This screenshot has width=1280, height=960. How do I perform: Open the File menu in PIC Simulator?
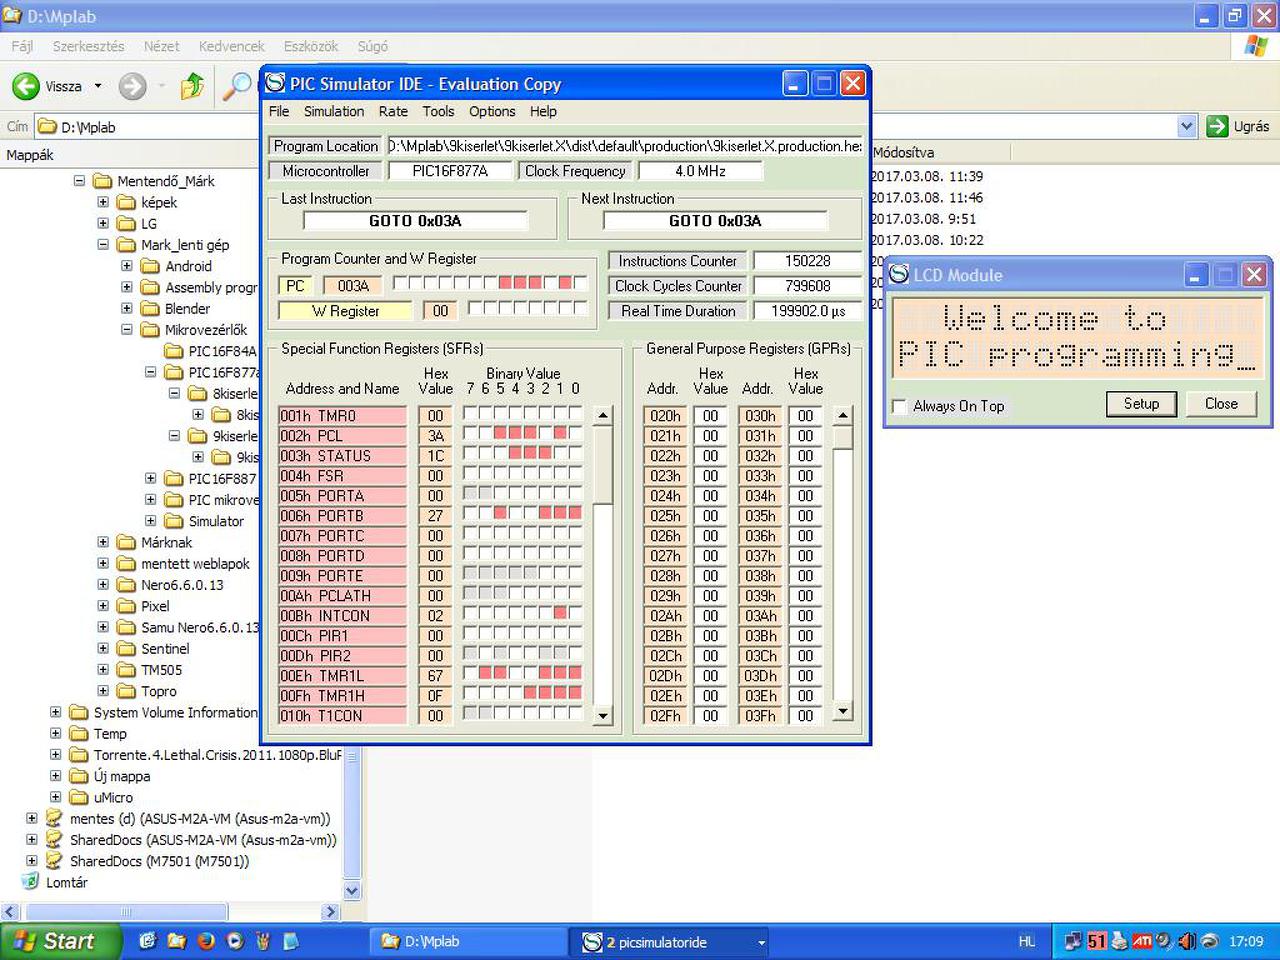pos(279,112)
